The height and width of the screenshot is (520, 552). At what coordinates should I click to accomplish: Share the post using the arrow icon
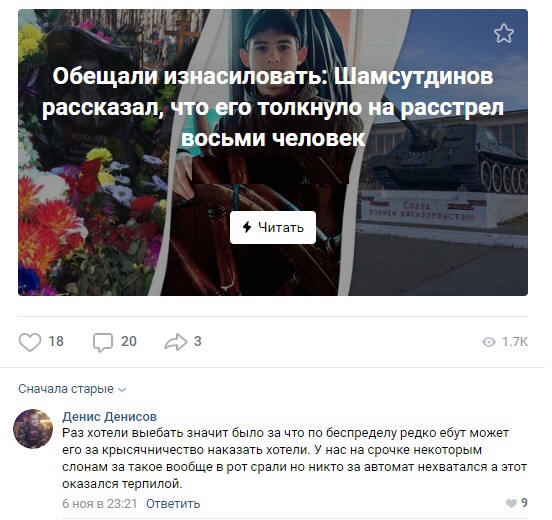(x=176, y=342)
